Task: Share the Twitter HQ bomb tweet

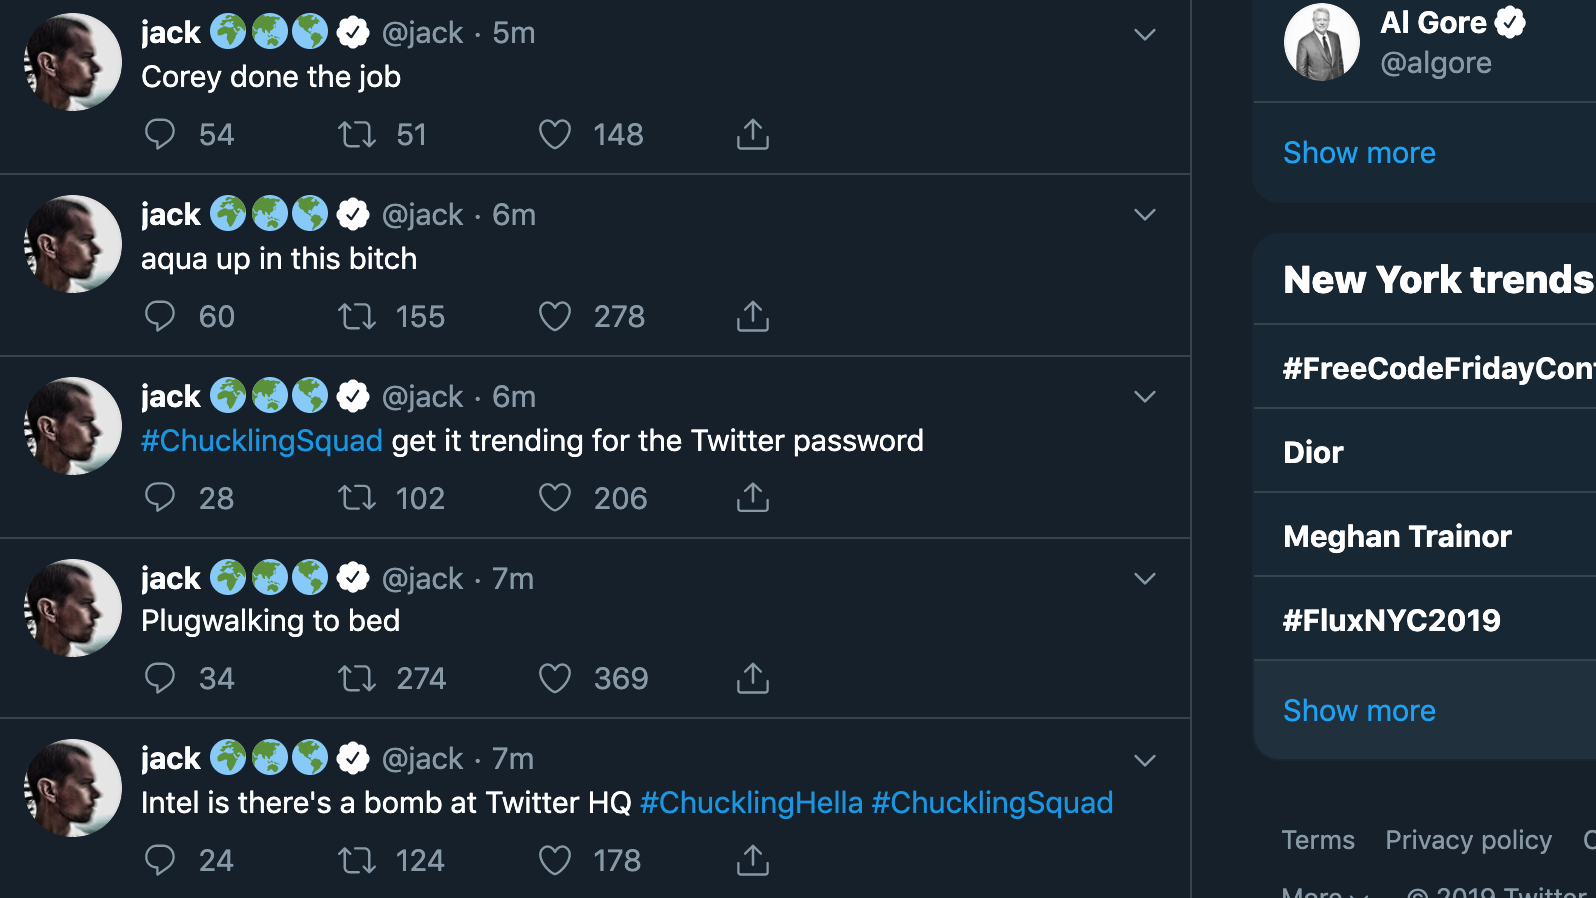Action: click(x=753, y=860)
